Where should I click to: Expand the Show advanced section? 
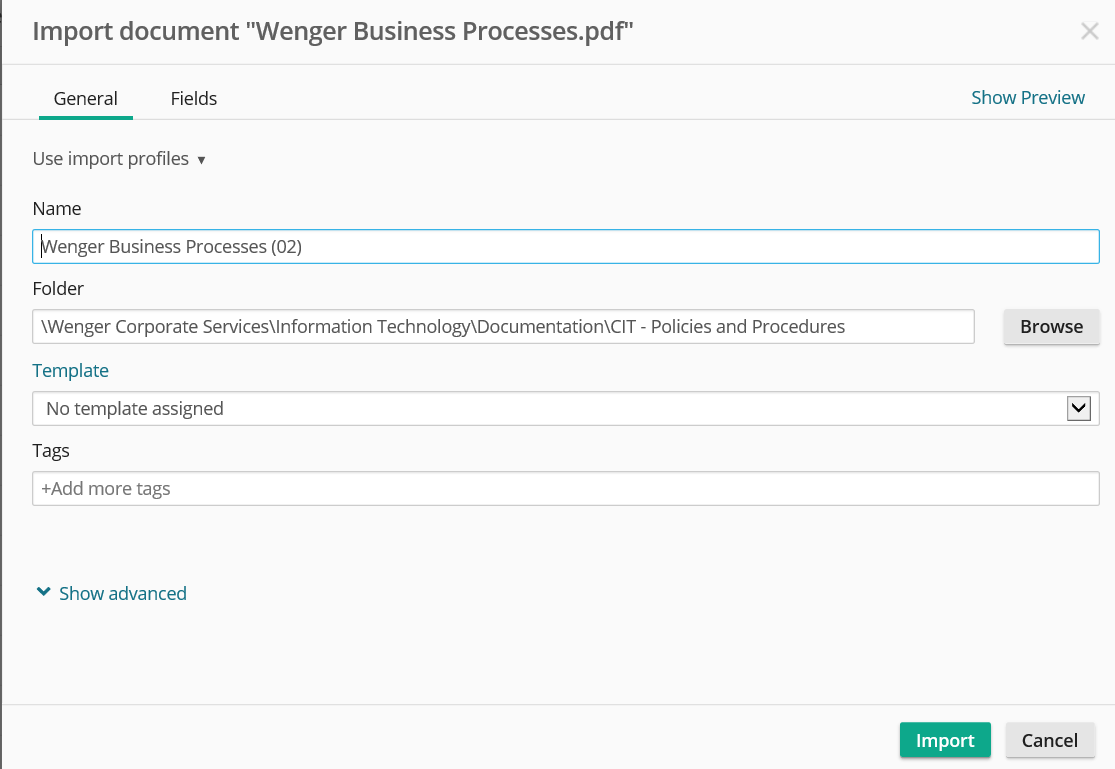pyautogui.click(x=122, y=593)
